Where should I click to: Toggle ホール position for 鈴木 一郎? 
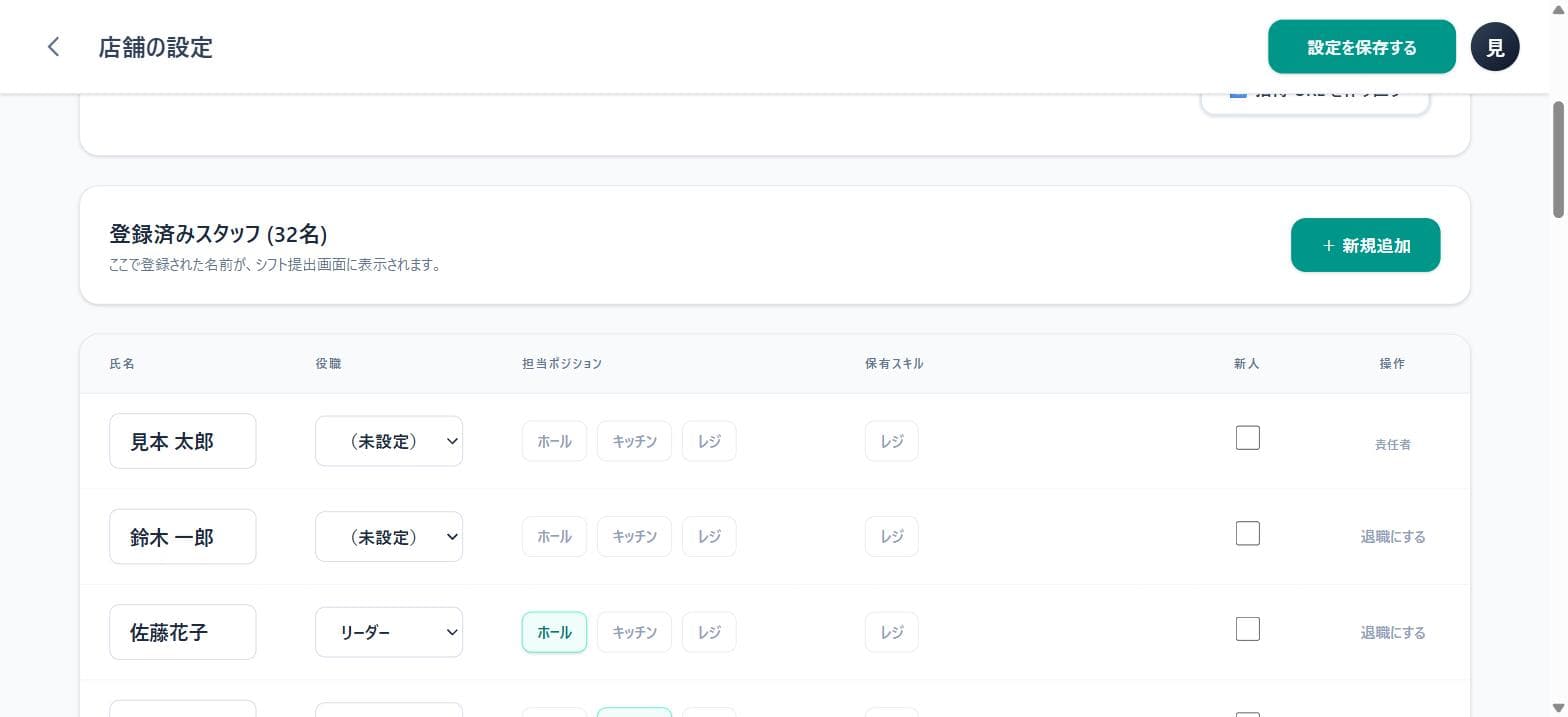pos(554,537)
